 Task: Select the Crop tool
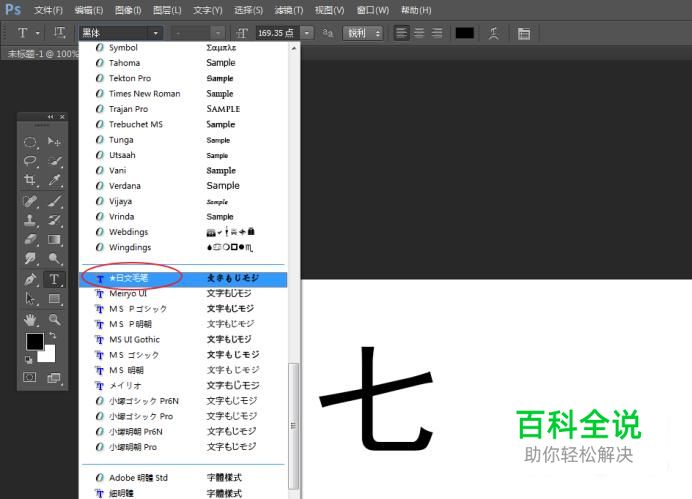[30, 180]
